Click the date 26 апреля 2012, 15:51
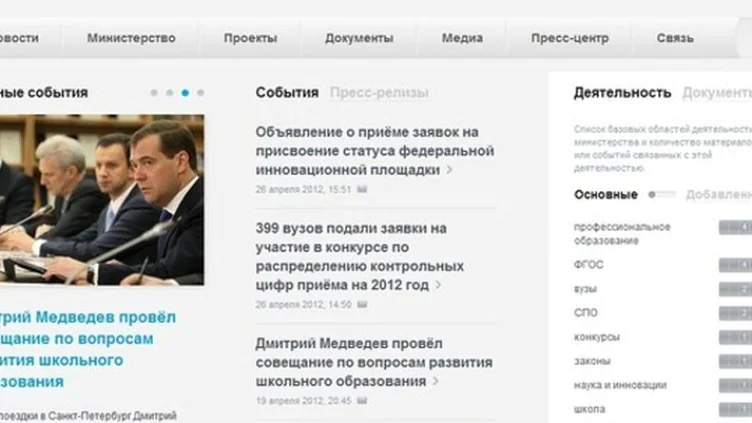The image size is (752, 423). (x=303, y=189)
